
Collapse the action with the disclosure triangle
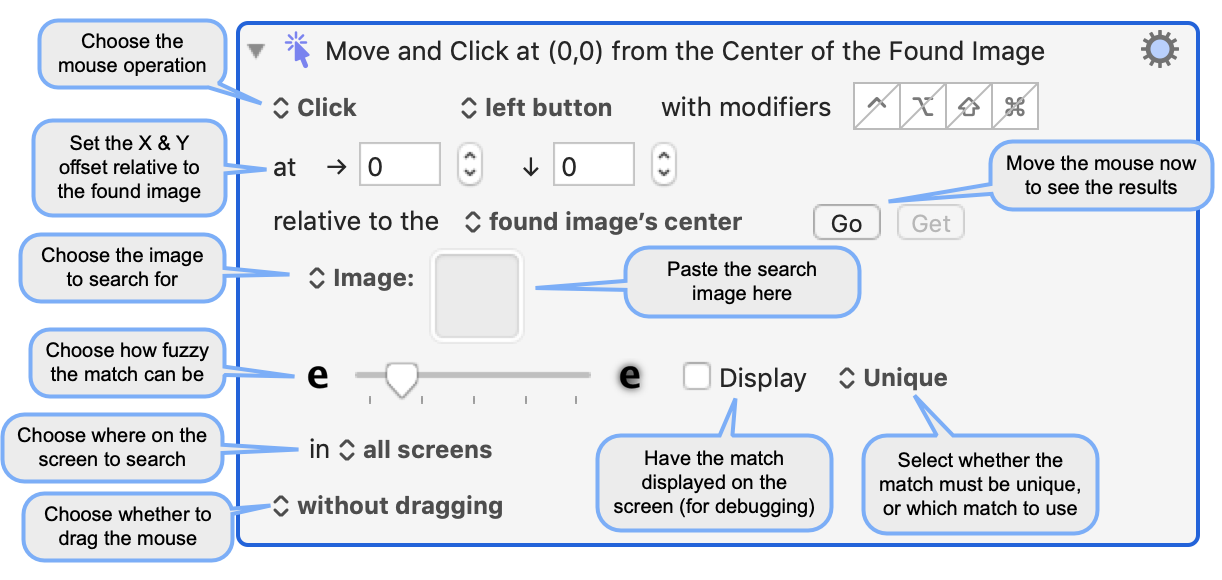tap(257, 50)
